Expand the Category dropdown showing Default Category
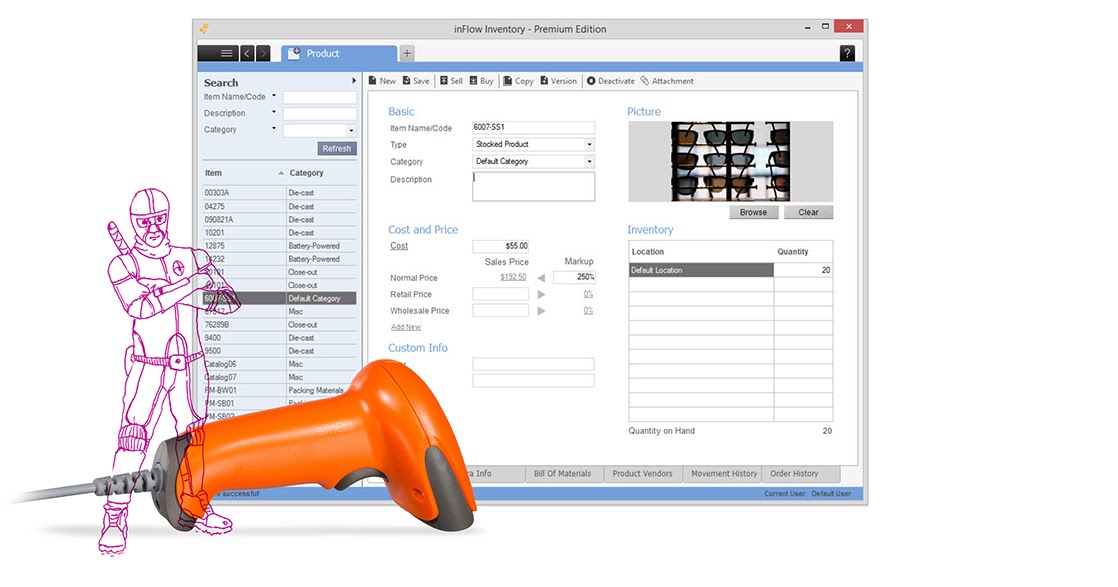The width and height of the screenshot is (1118, 587). pyautogui.click(x=589, y=161)
